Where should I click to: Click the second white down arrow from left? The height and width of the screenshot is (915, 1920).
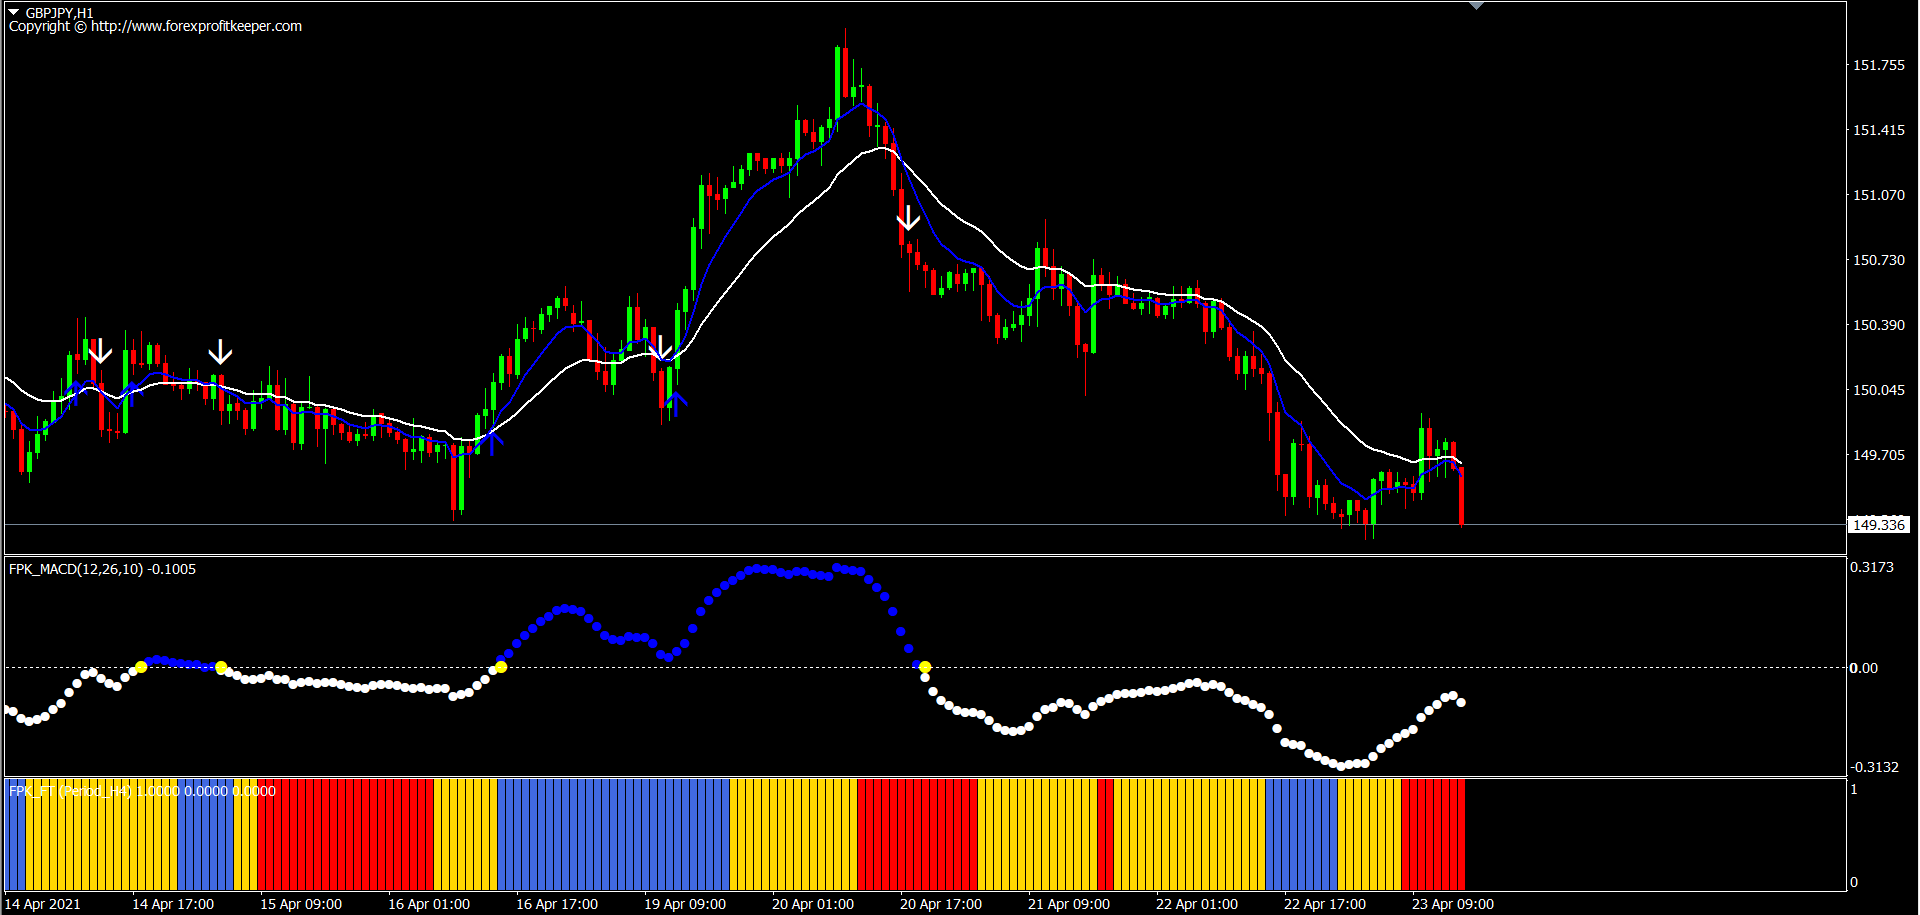[220, 352]
